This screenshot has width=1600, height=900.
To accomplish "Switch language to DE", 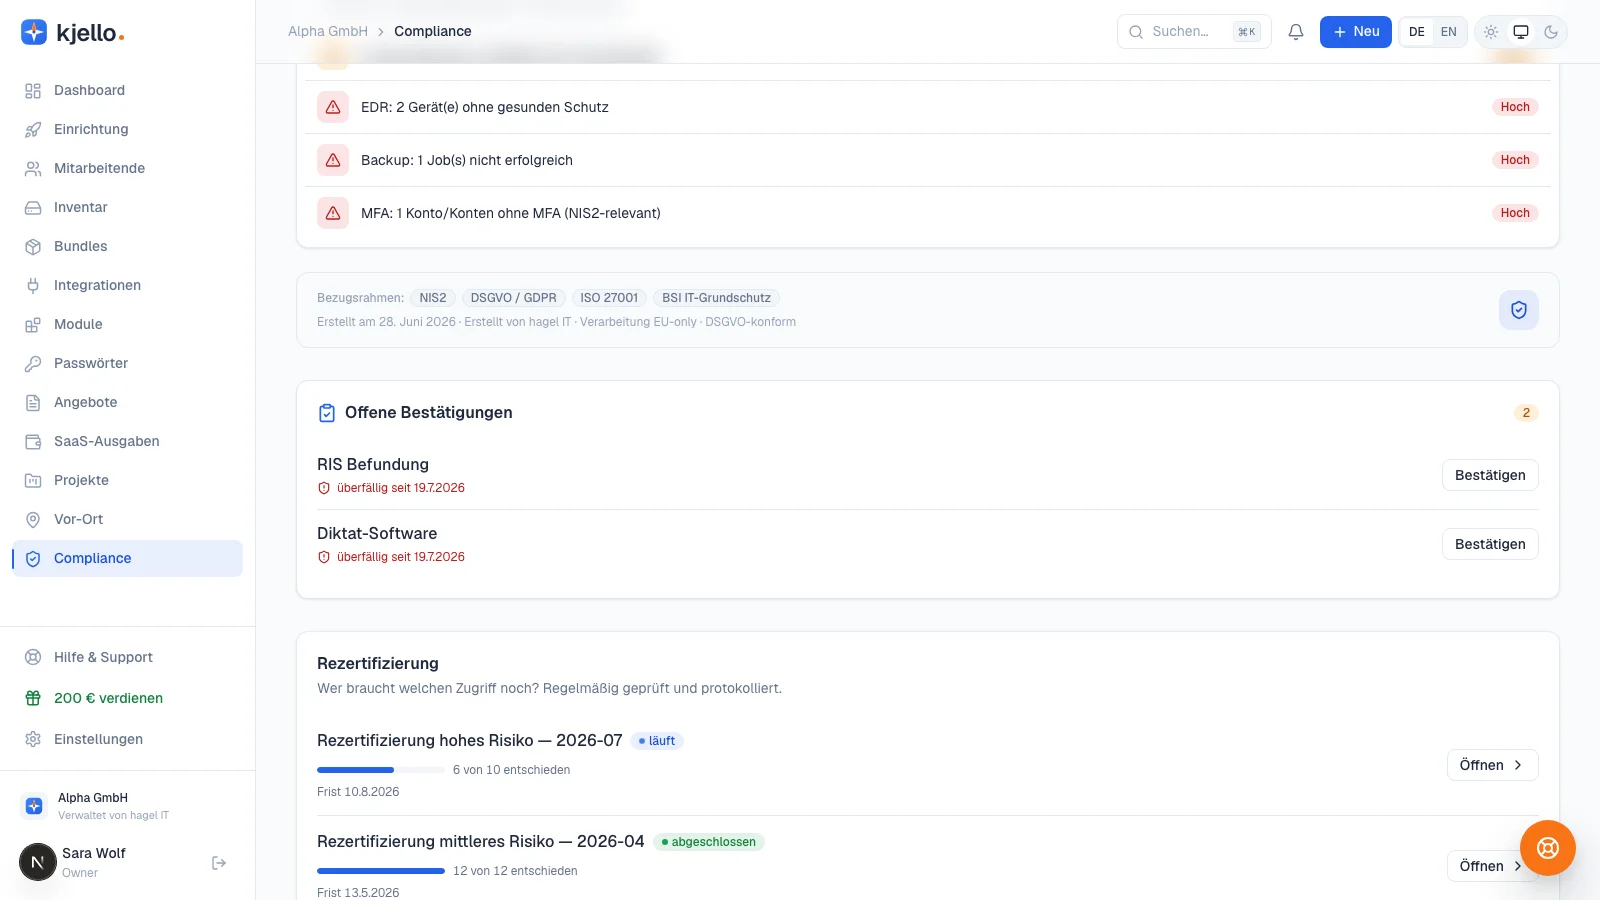I will pyautogui.click(x=1417, y=32).
